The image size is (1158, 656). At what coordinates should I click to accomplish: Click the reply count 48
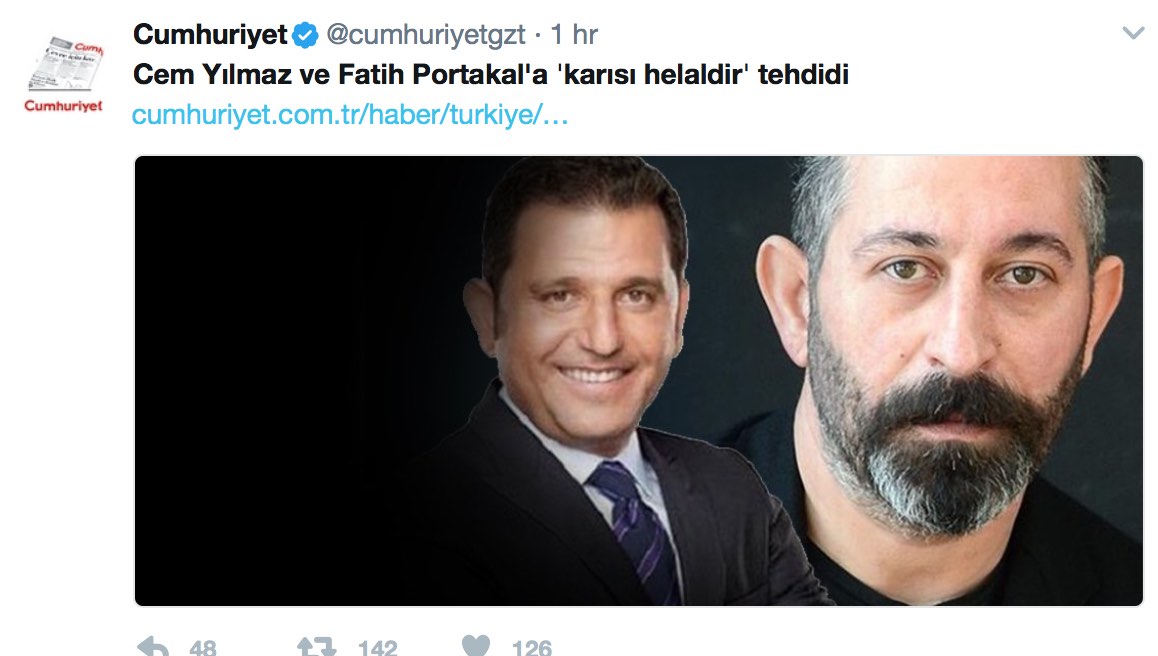tap(203, 648)
